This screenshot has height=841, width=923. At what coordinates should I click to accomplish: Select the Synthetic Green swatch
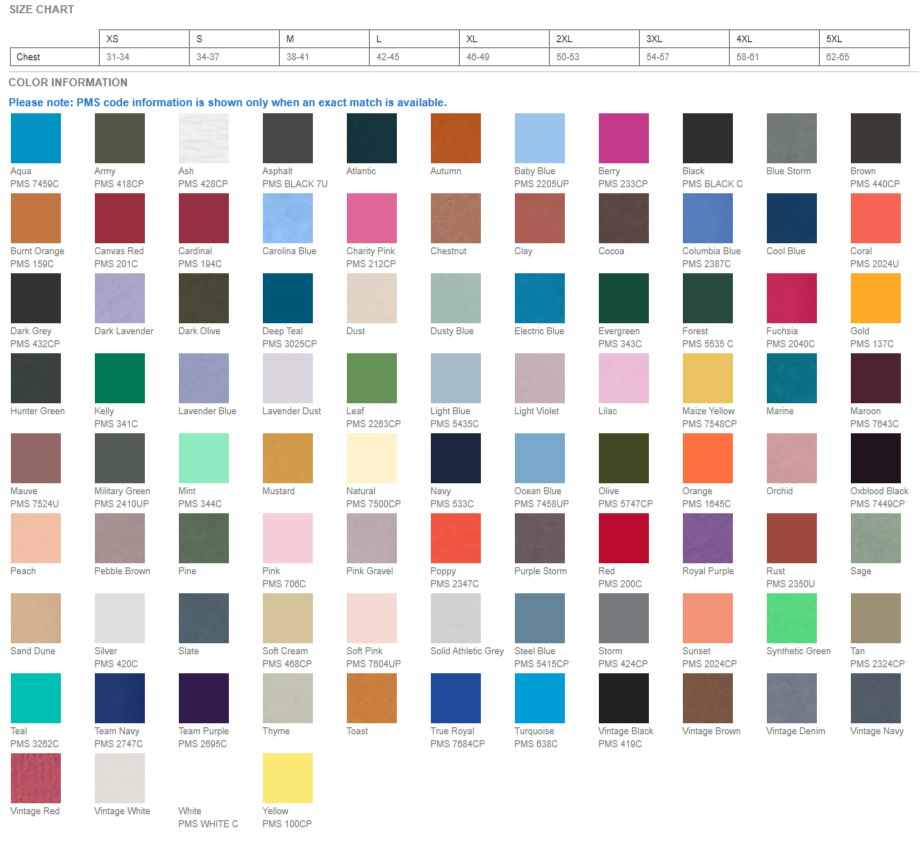(791, 618)
